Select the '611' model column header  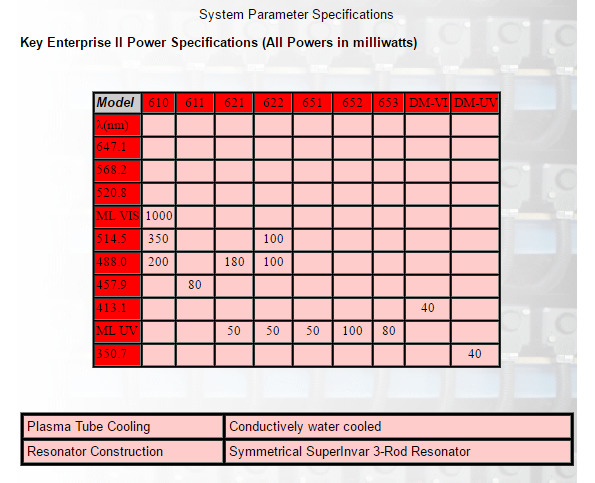pos(195,103)
